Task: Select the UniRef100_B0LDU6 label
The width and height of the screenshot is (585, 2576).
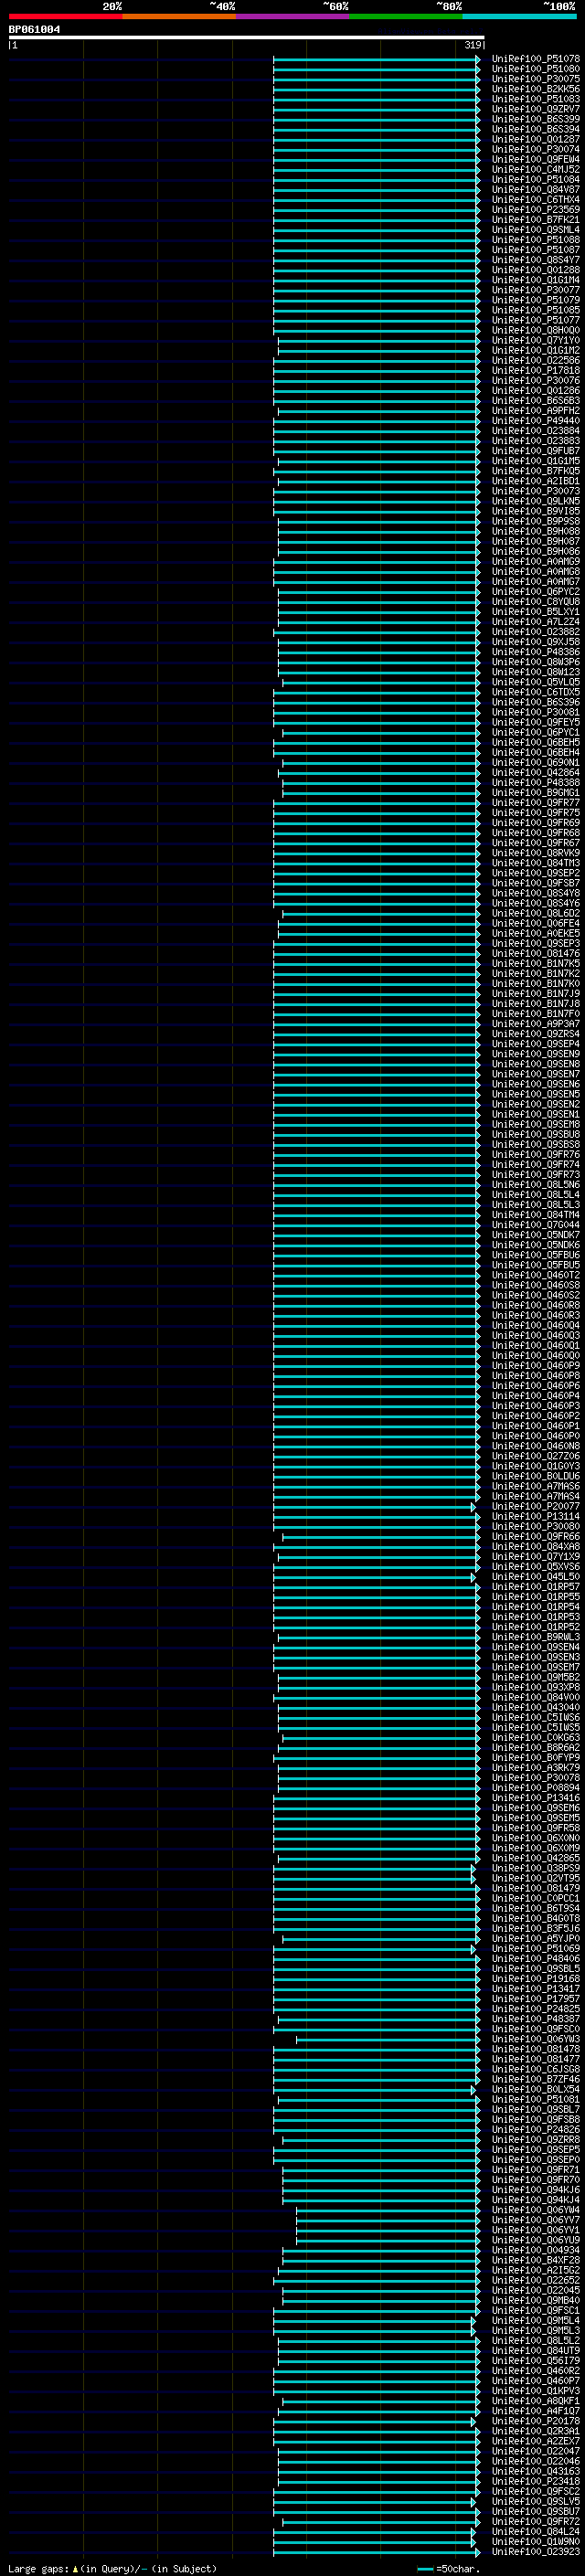Action: [x=536, y=1476]
